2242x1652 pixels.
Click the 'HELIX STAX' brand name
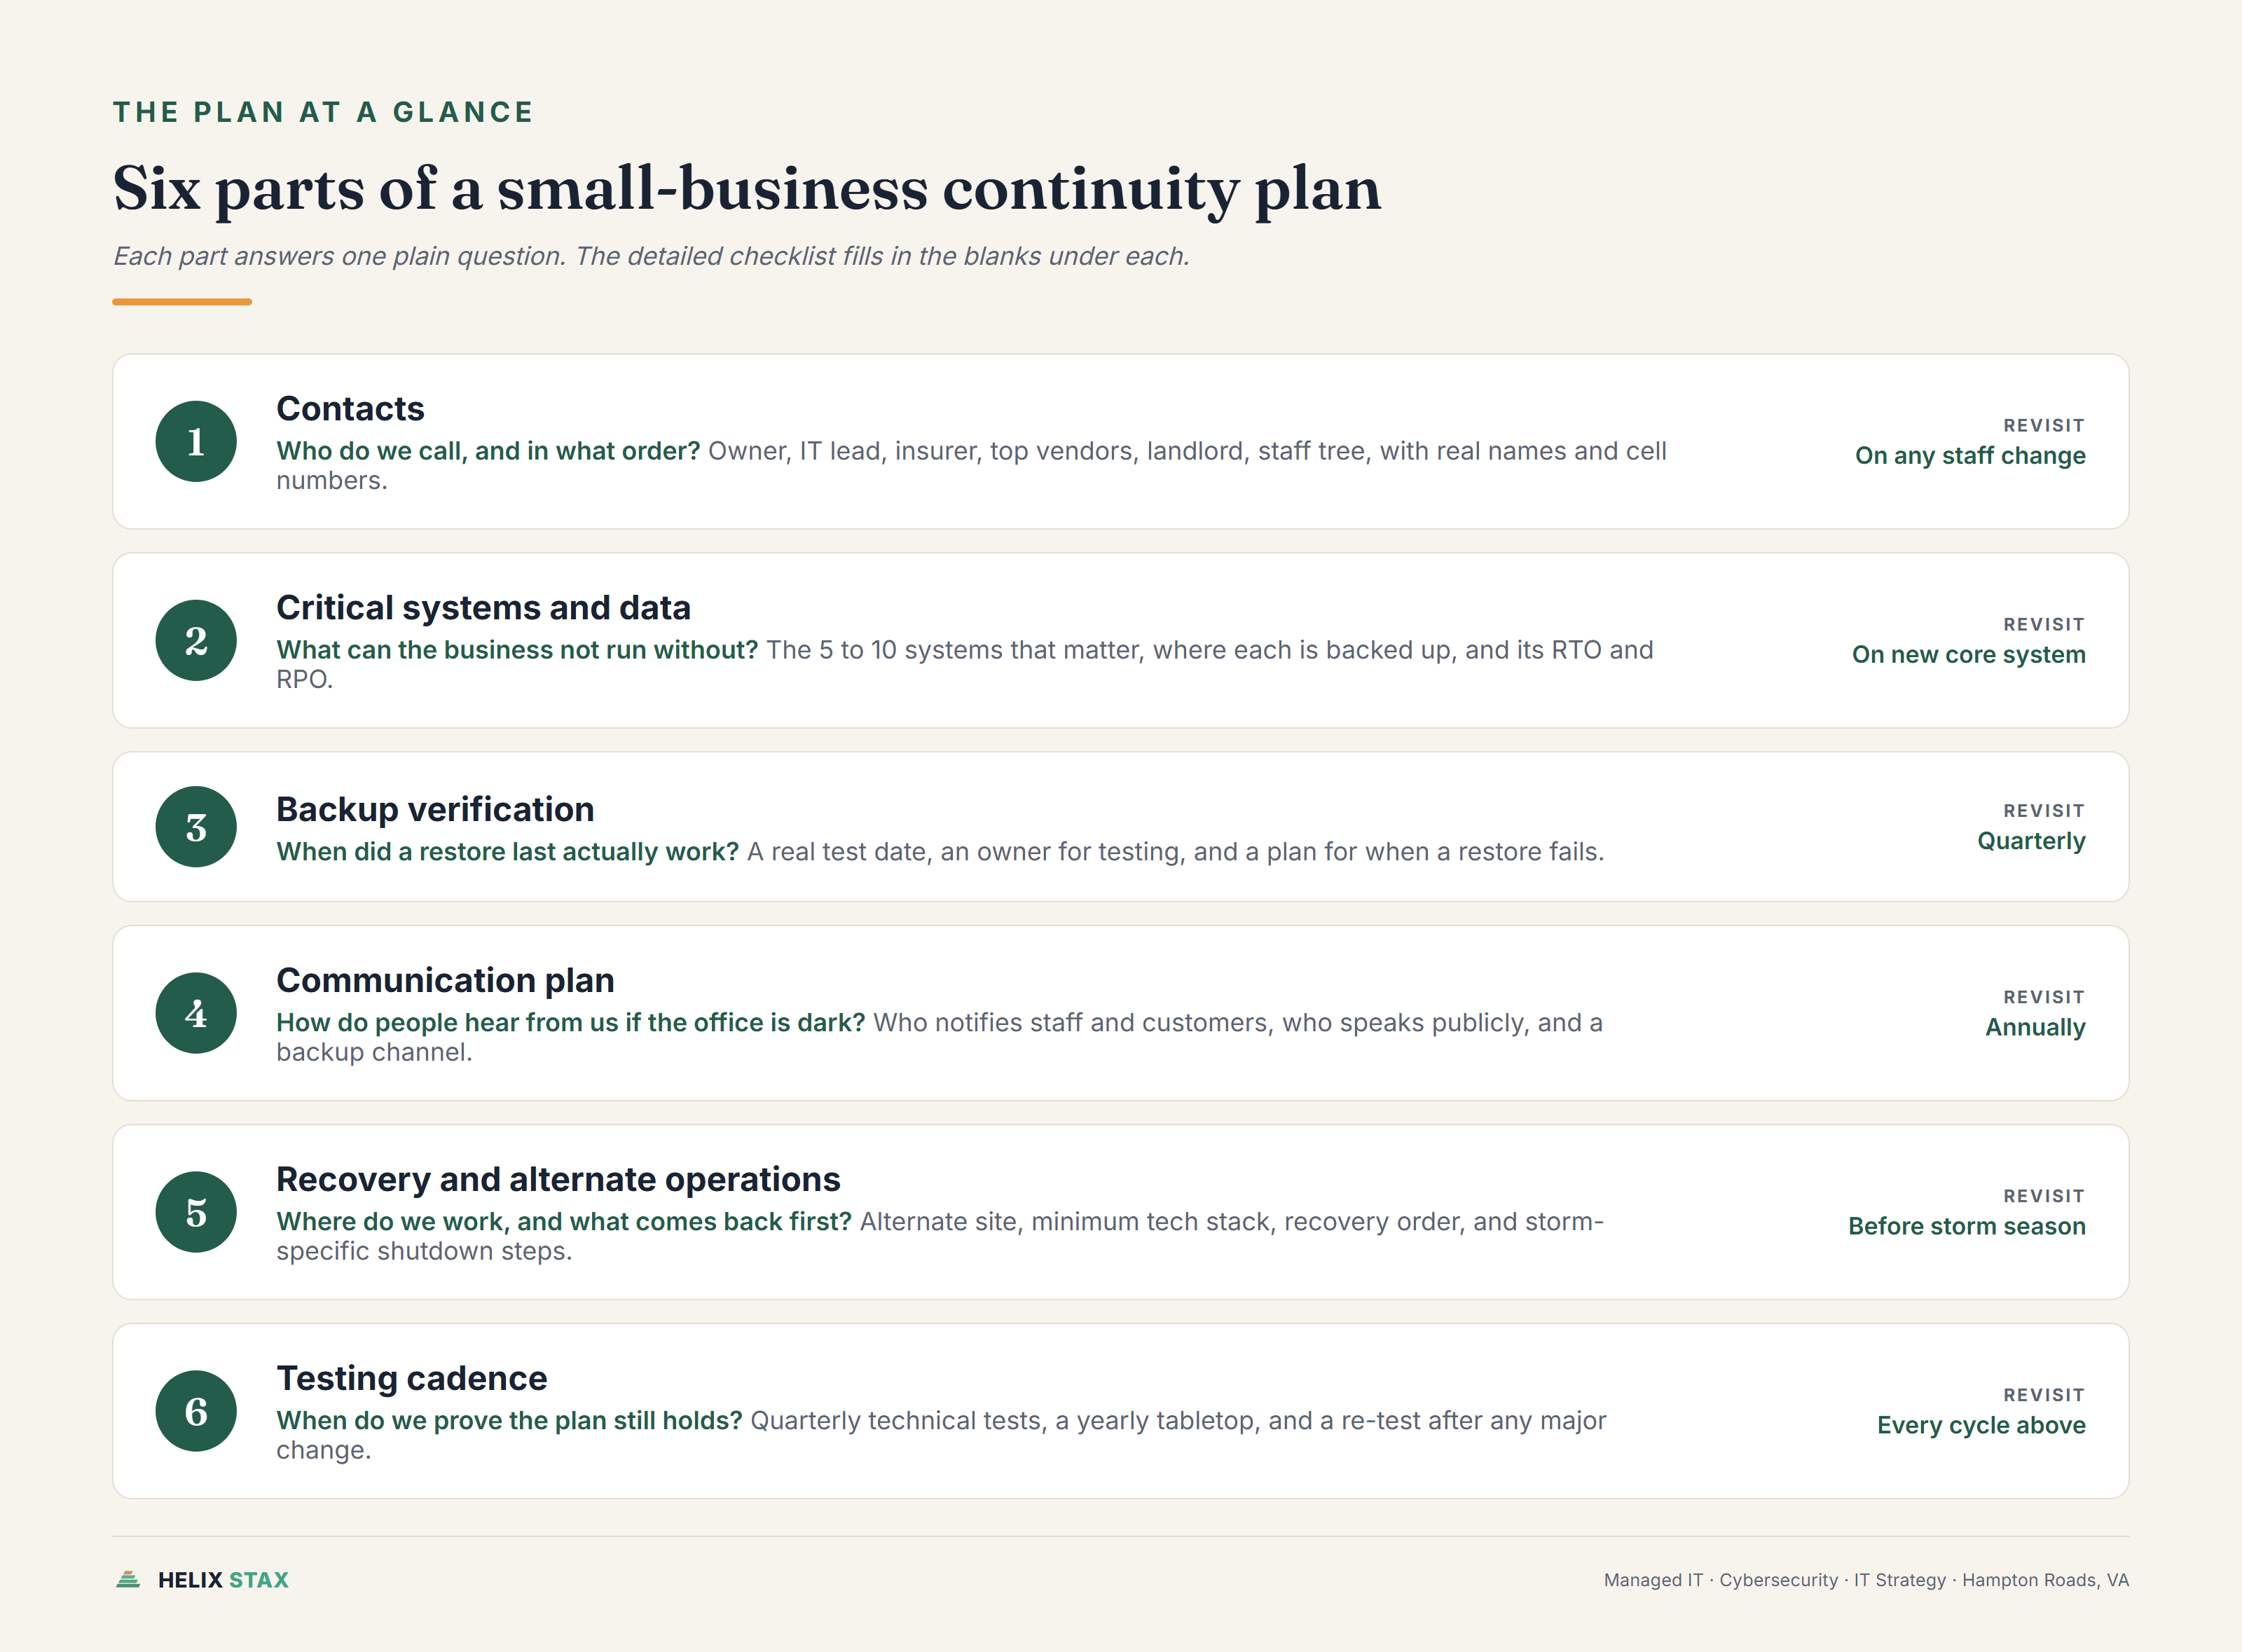pyautogui.click(x=223, y=1580)
